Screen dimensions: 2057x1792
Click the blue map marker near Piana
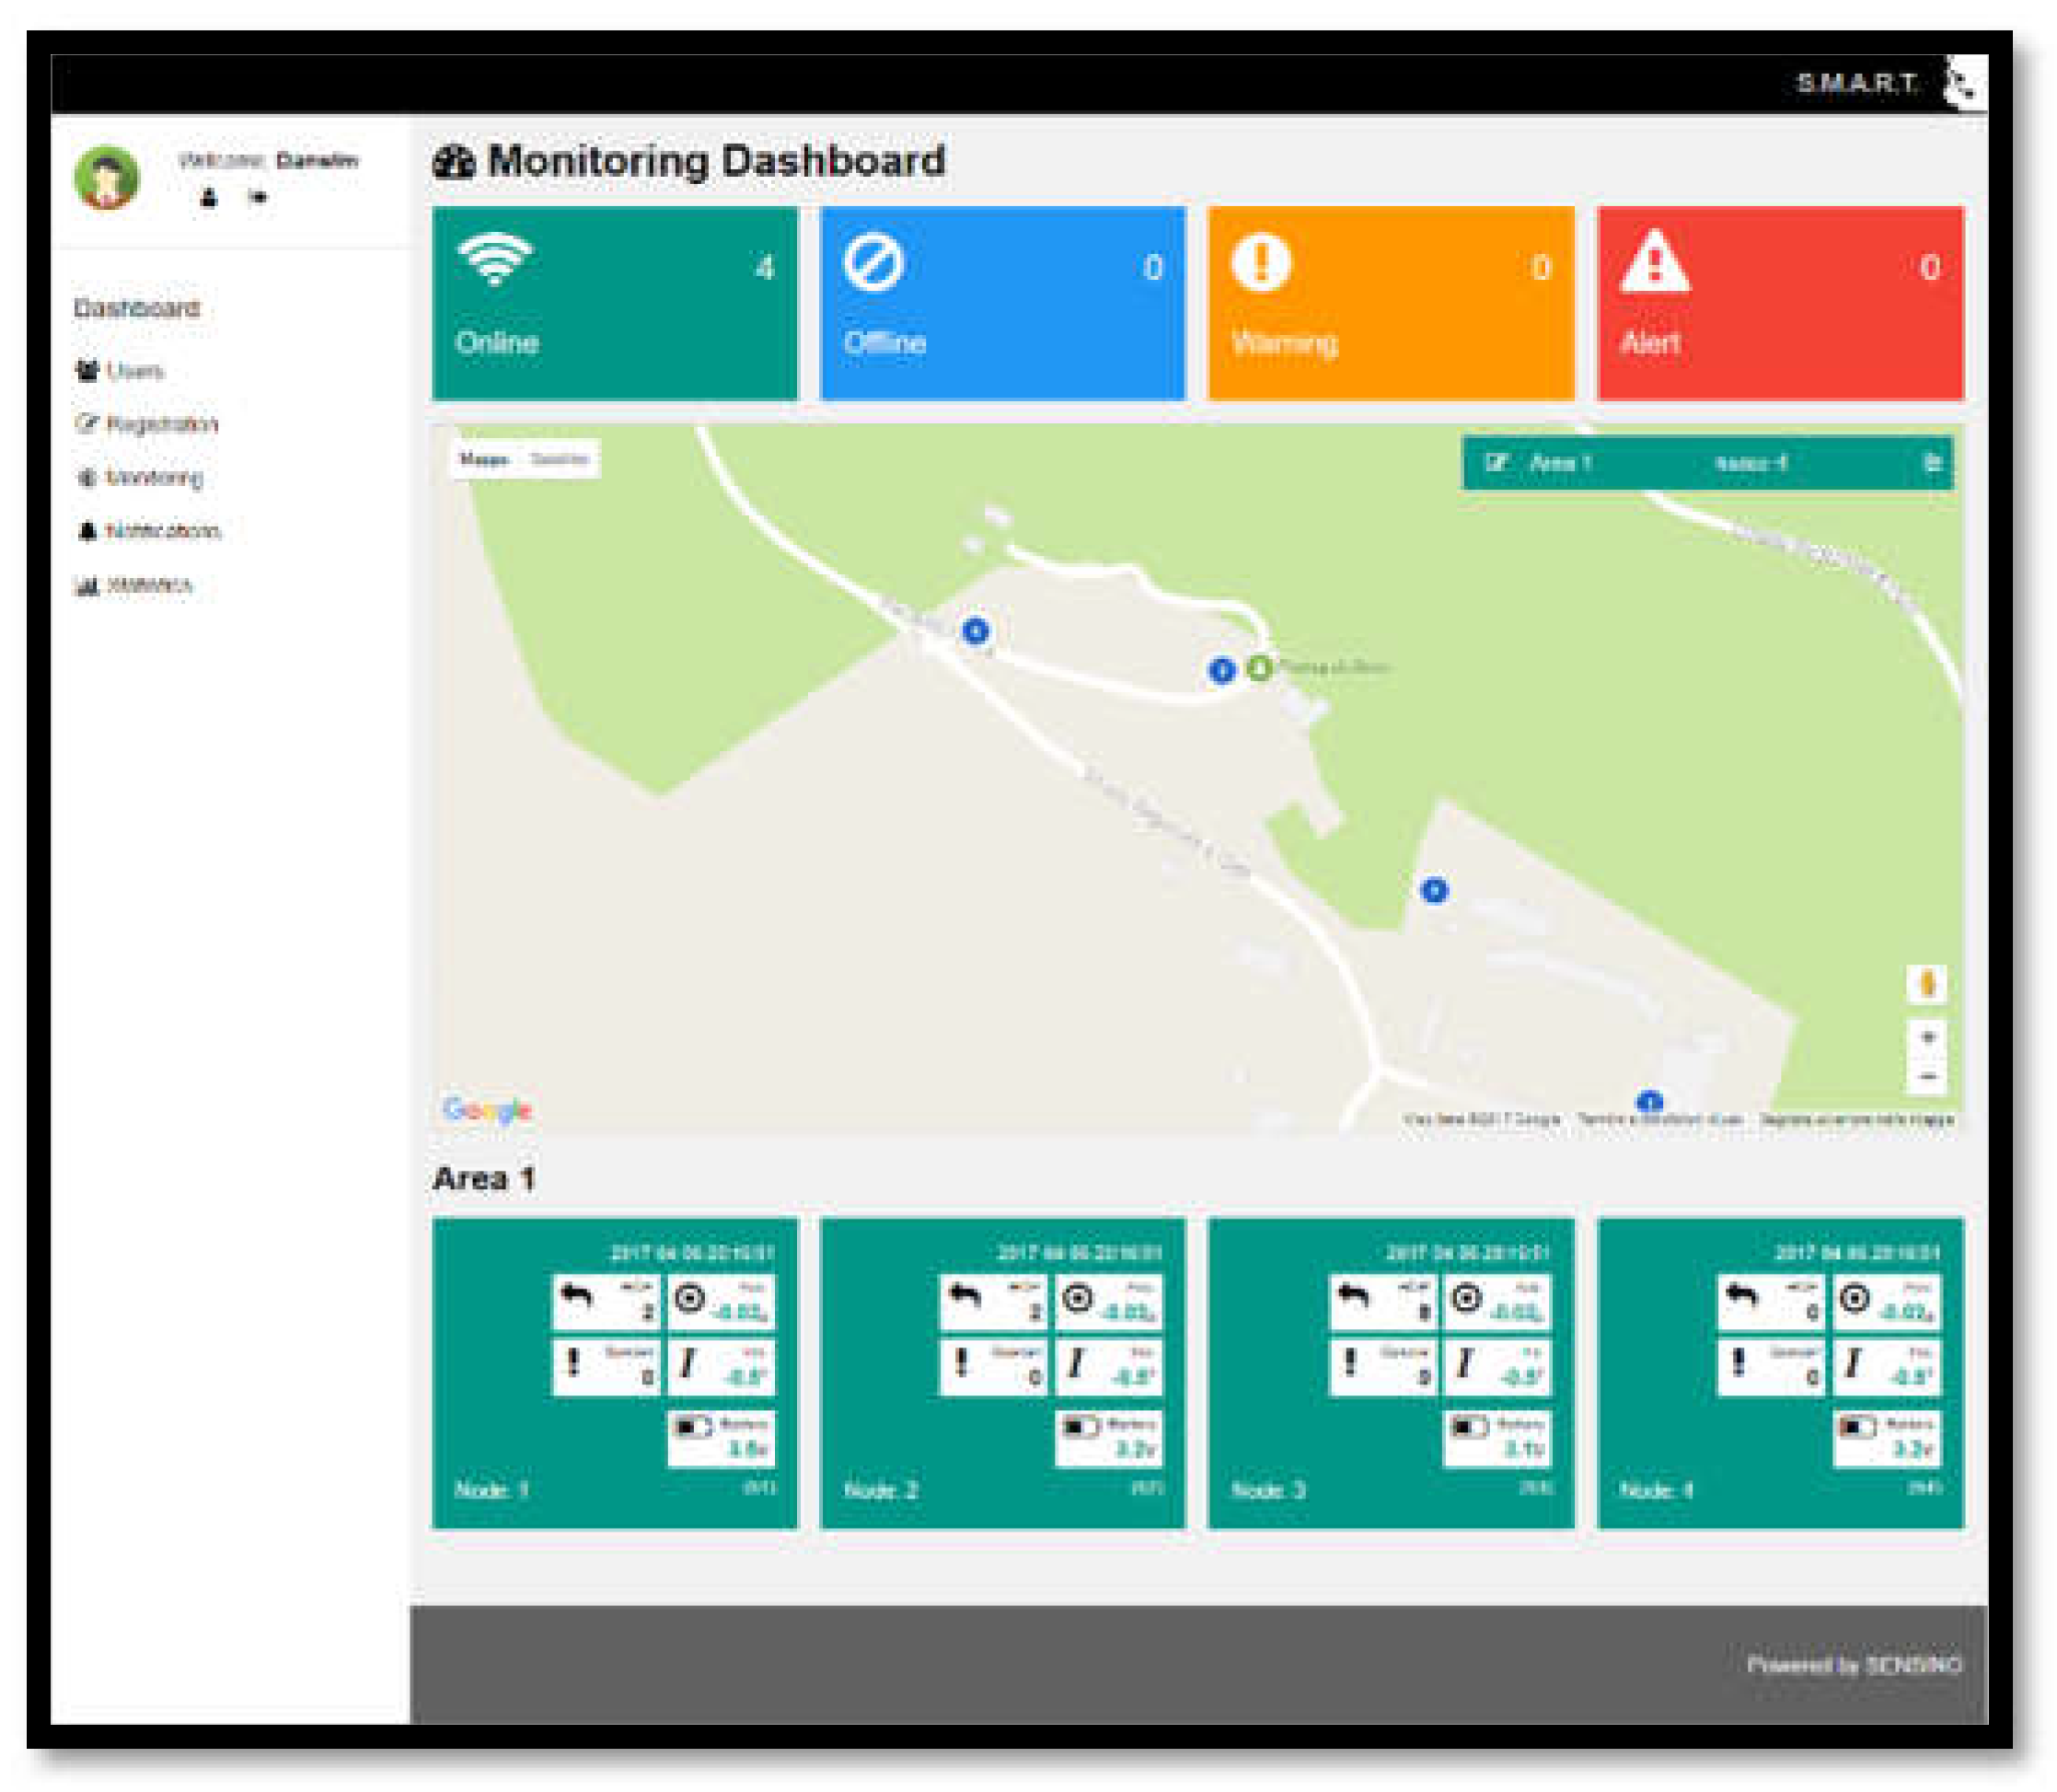coord(1221,670)
